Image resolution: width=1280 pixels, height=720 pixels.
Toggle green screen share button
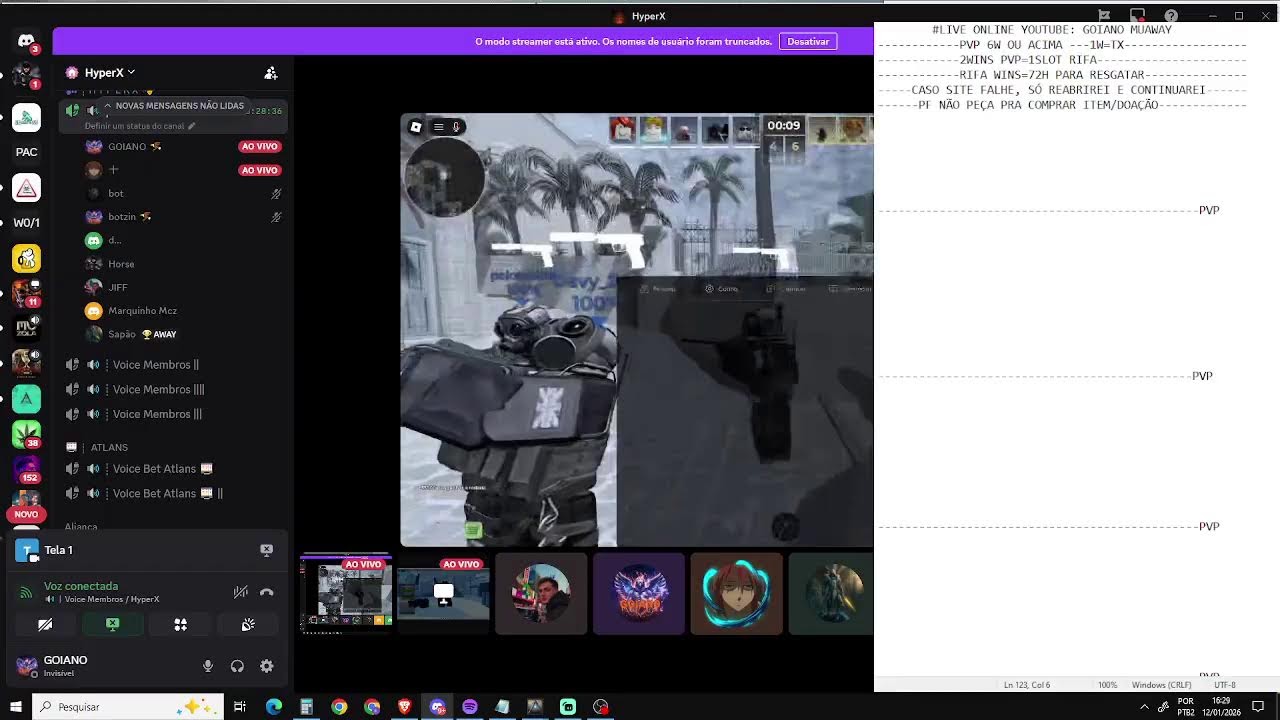coord(113,624)
